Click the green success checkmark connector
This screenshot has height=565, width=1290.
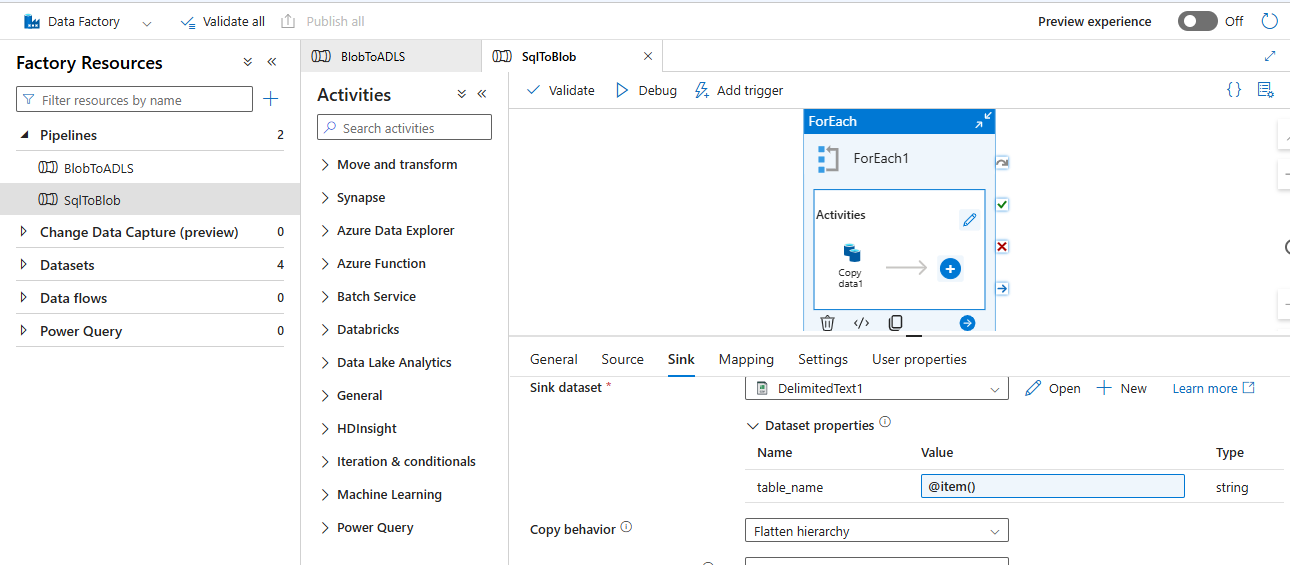(x=1002, y=204)
